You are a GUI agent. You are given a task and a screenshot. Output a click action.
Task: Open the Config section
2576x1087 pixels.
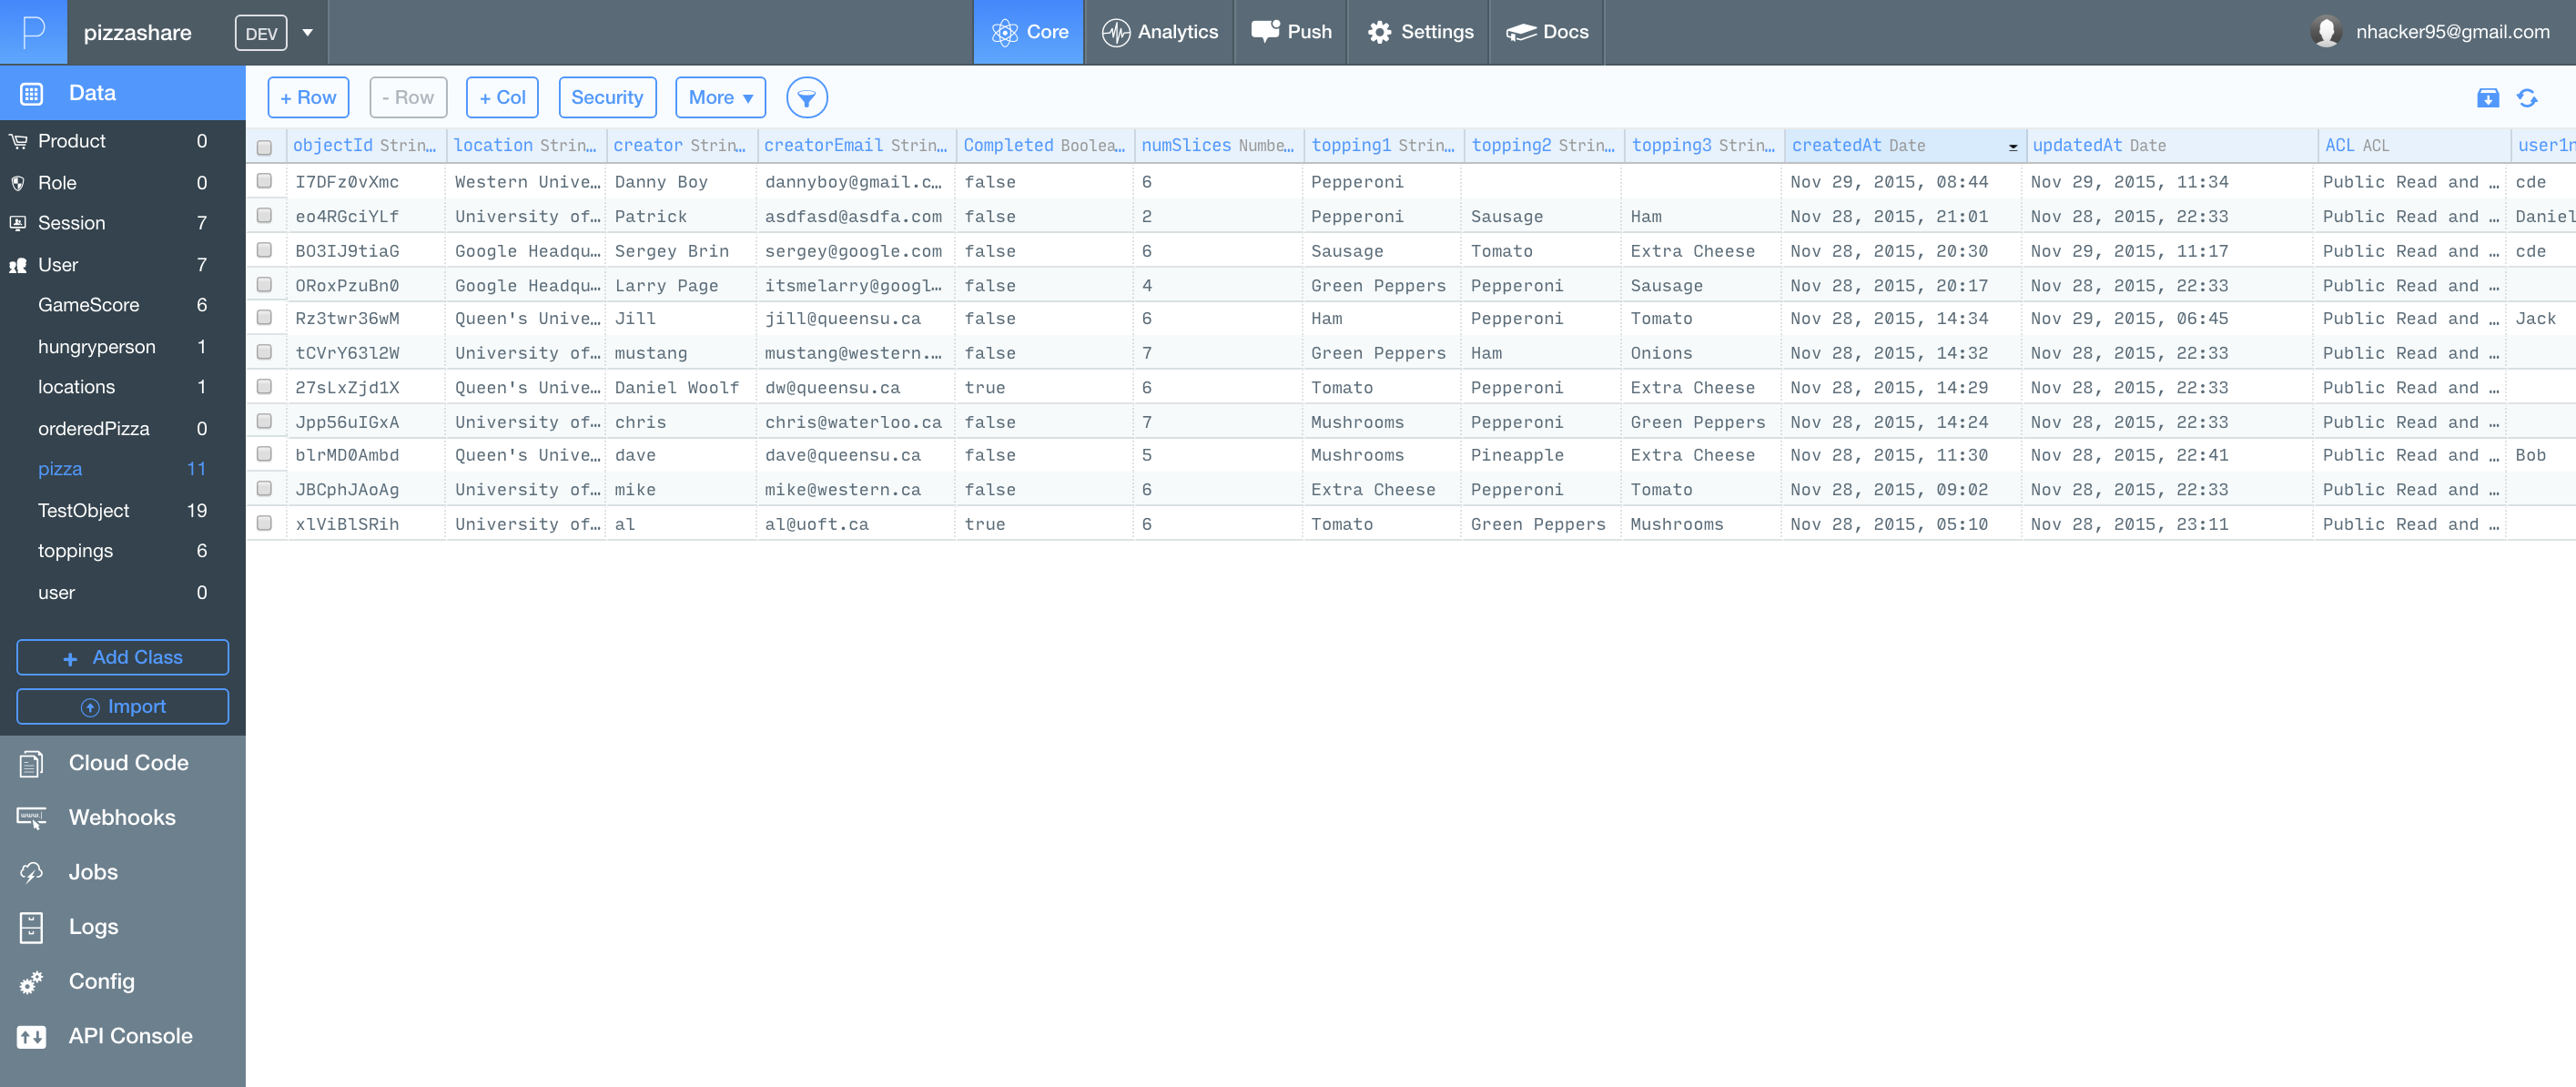point(101,980)
